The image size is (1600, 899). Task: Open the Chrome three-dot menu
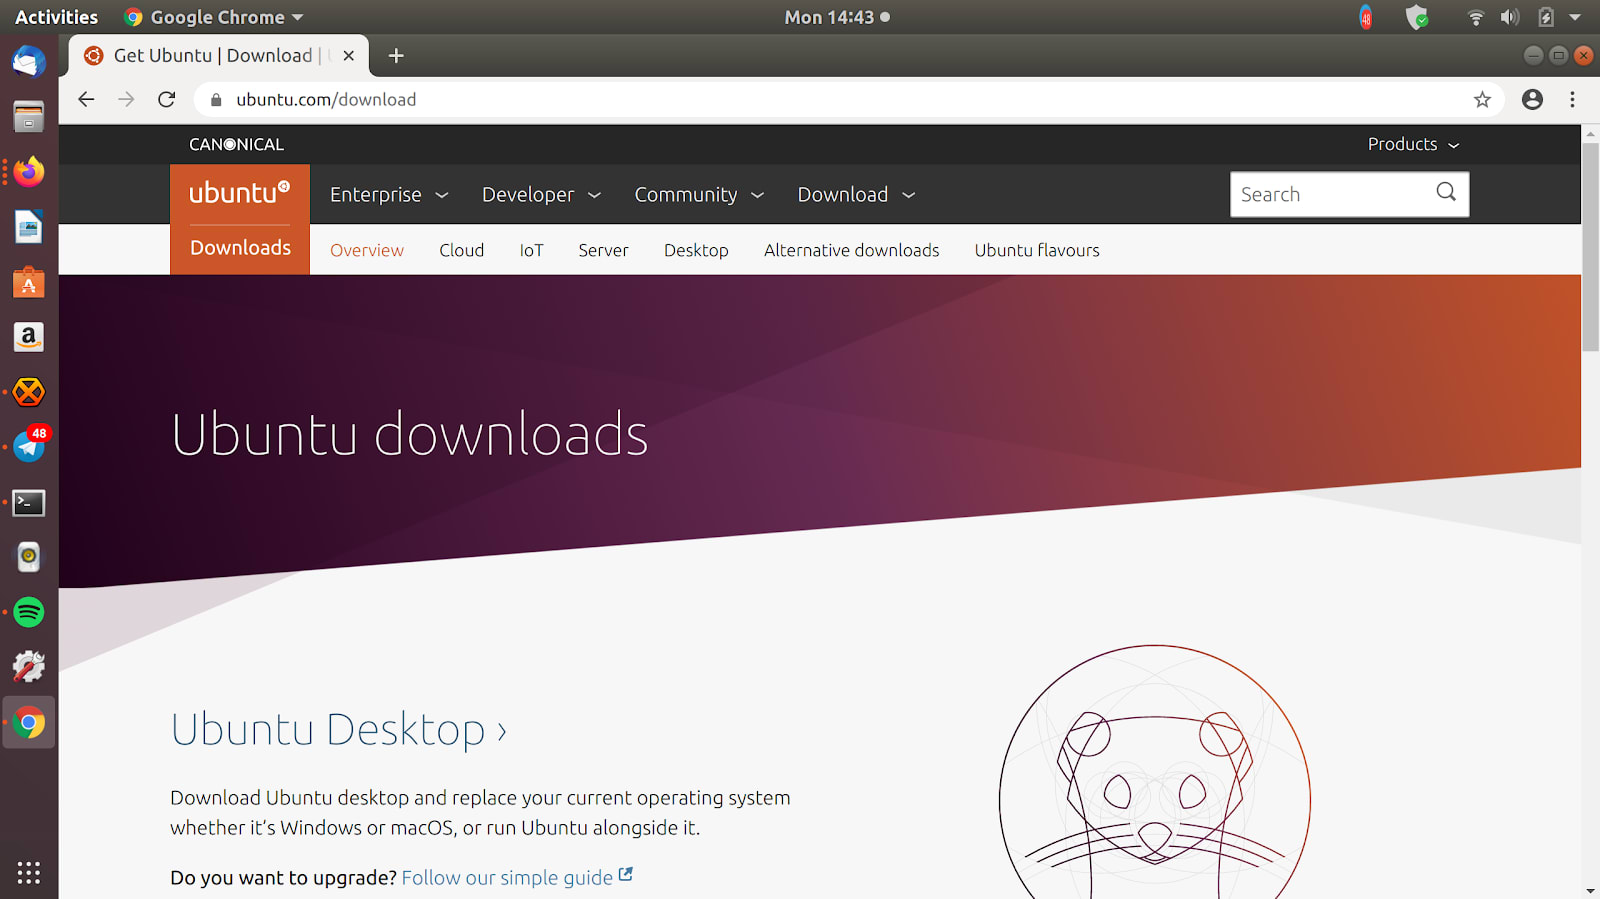tap(1572, 99)
